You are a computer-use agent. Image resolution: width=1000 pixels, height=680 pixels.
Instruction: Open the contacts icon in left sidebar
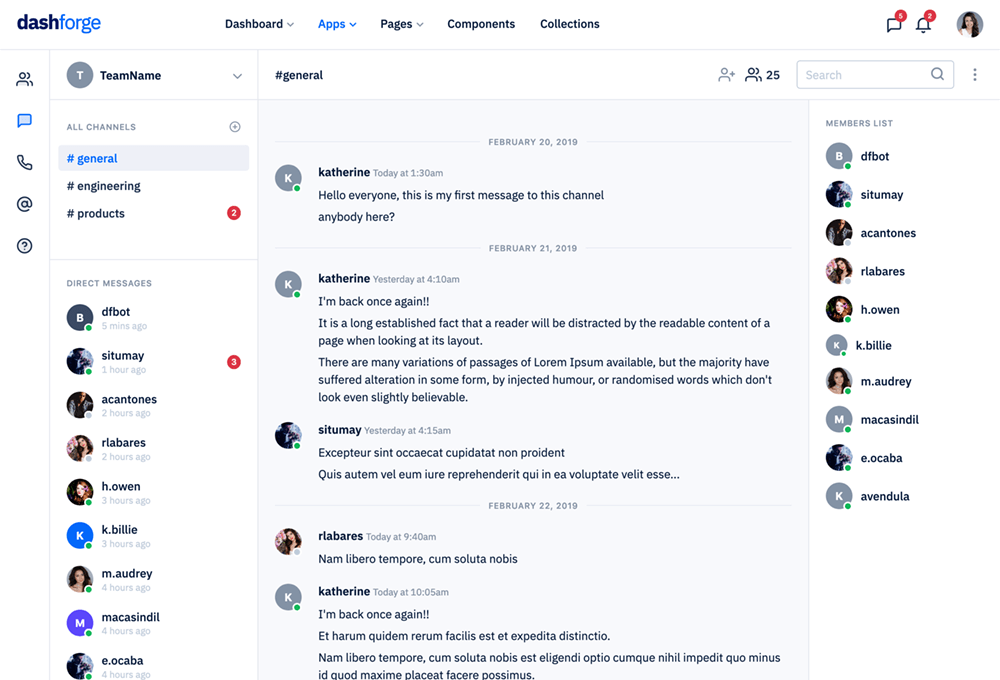click(x=25, y=80)
